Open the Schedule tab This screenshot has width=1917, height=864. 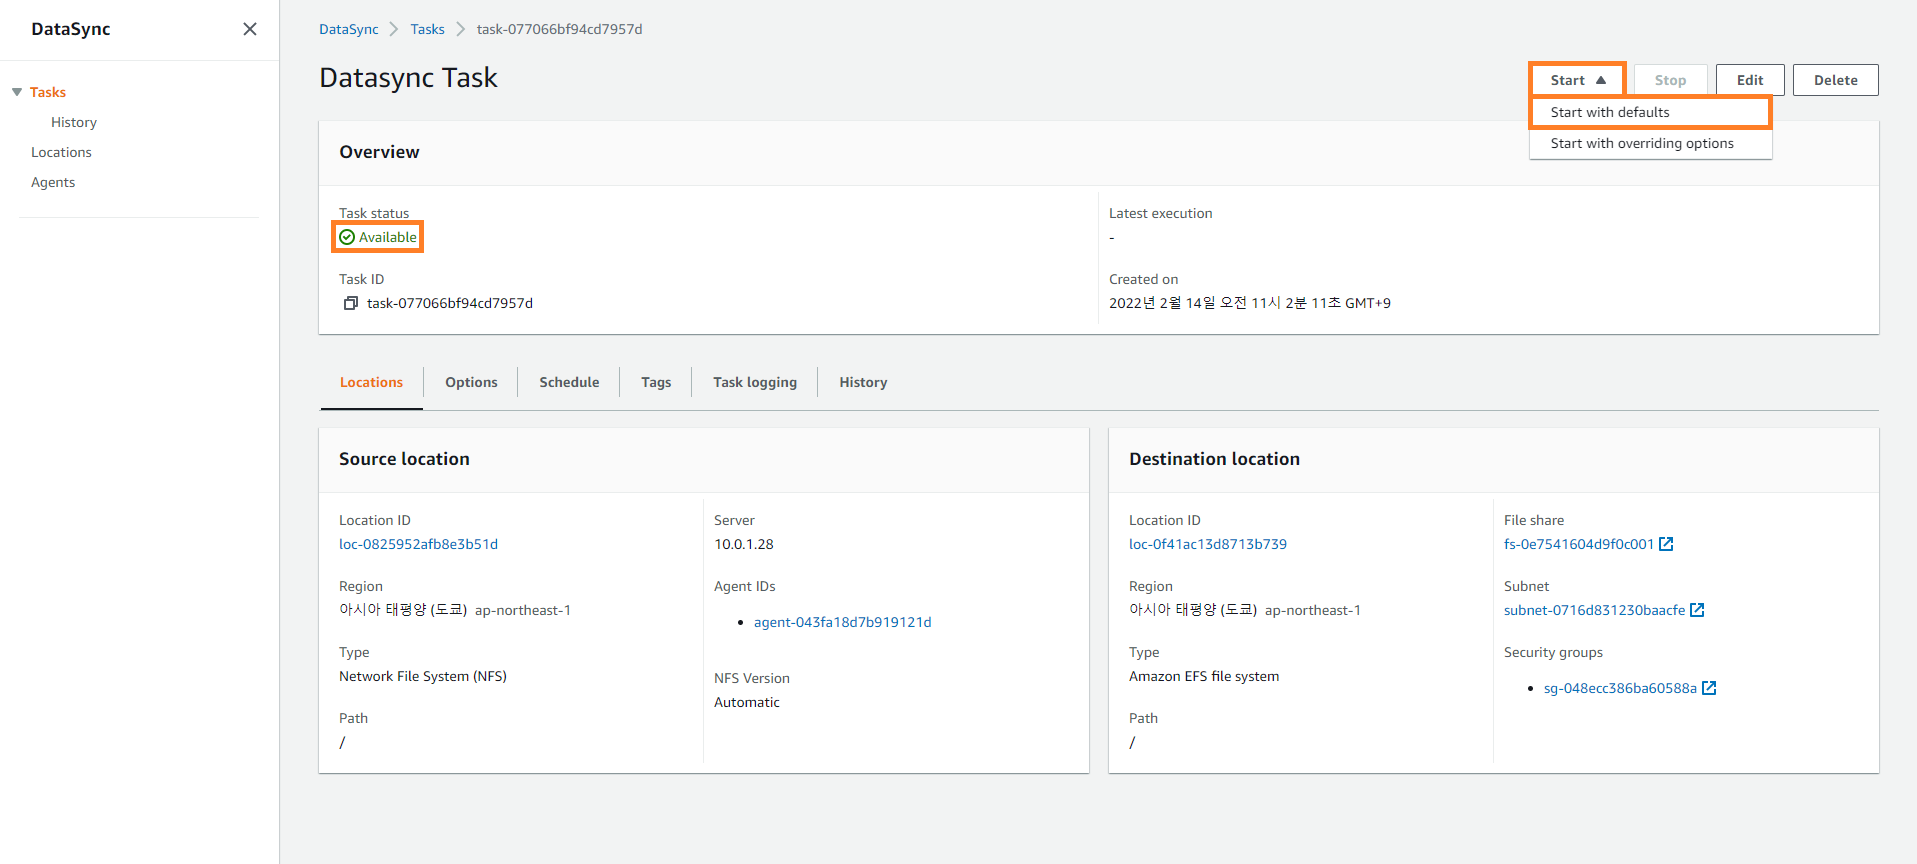tap(569, 382)
